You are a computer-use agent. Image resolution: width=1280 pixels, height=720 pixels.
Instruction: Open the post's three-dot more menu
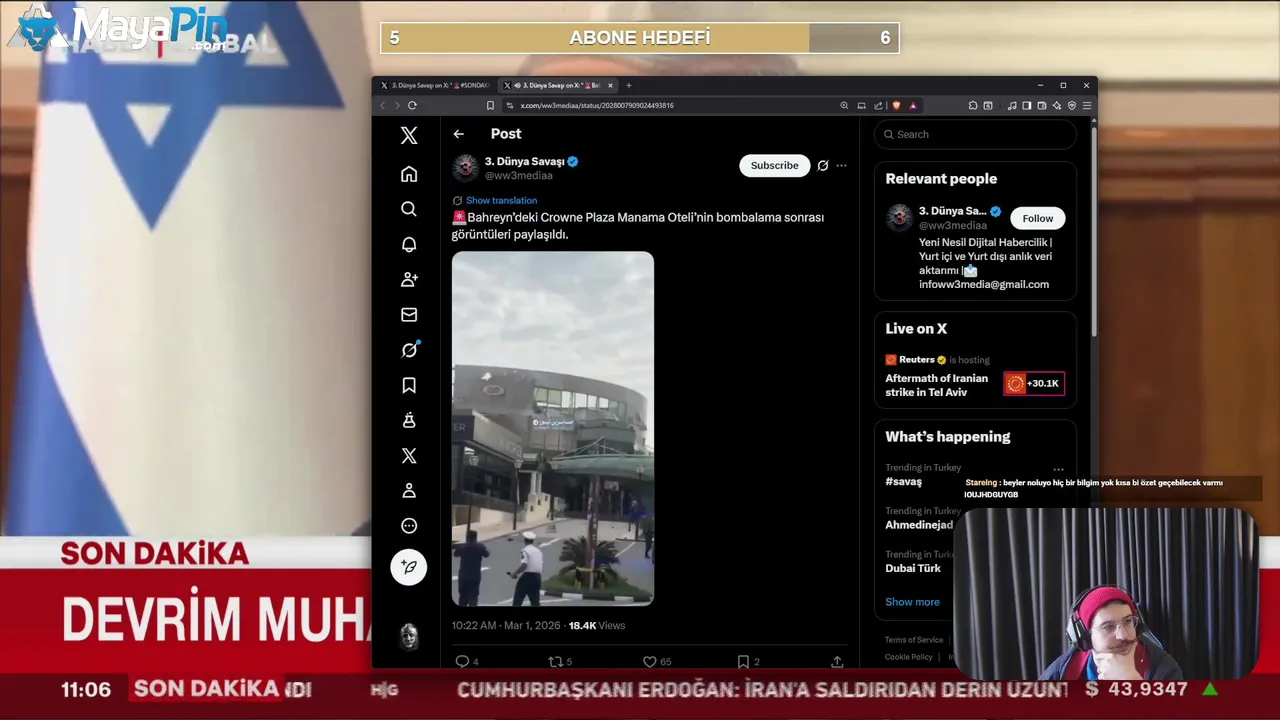[x=841, y=165]
